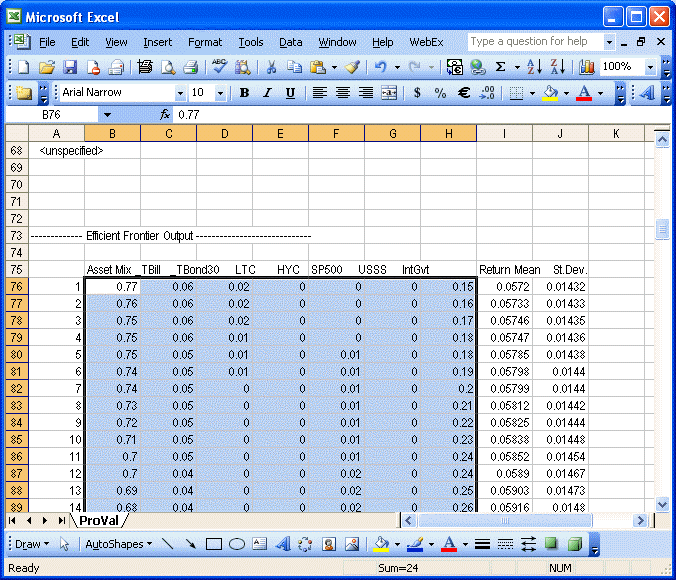Insert WordArt from the Drawing toolbar

tap(282, 545)
